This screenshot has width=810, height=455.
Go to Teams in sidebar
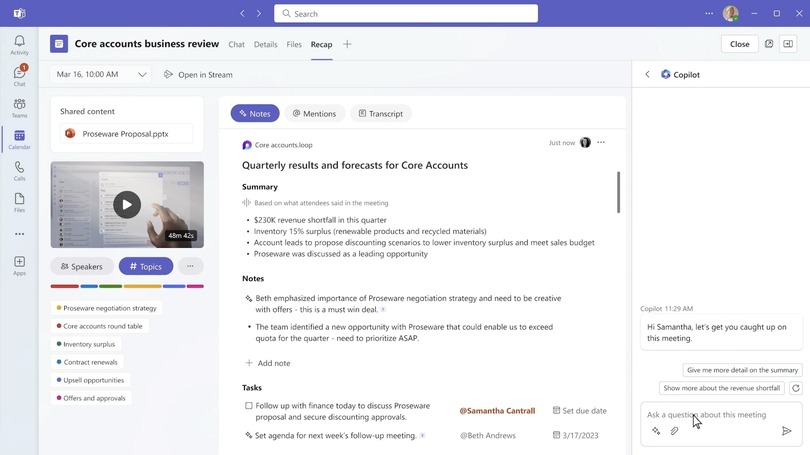click(x=19, y=108)
